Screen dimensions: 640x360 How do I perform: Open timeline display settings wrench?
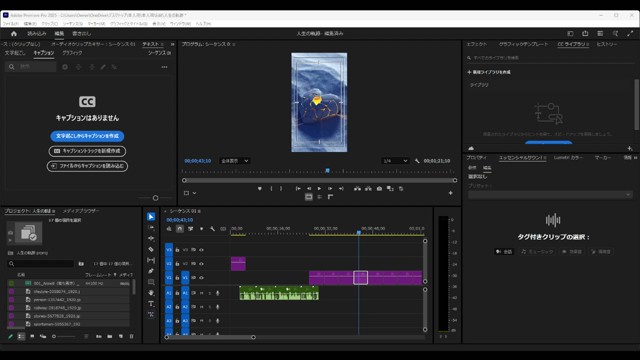coord(212,229)
